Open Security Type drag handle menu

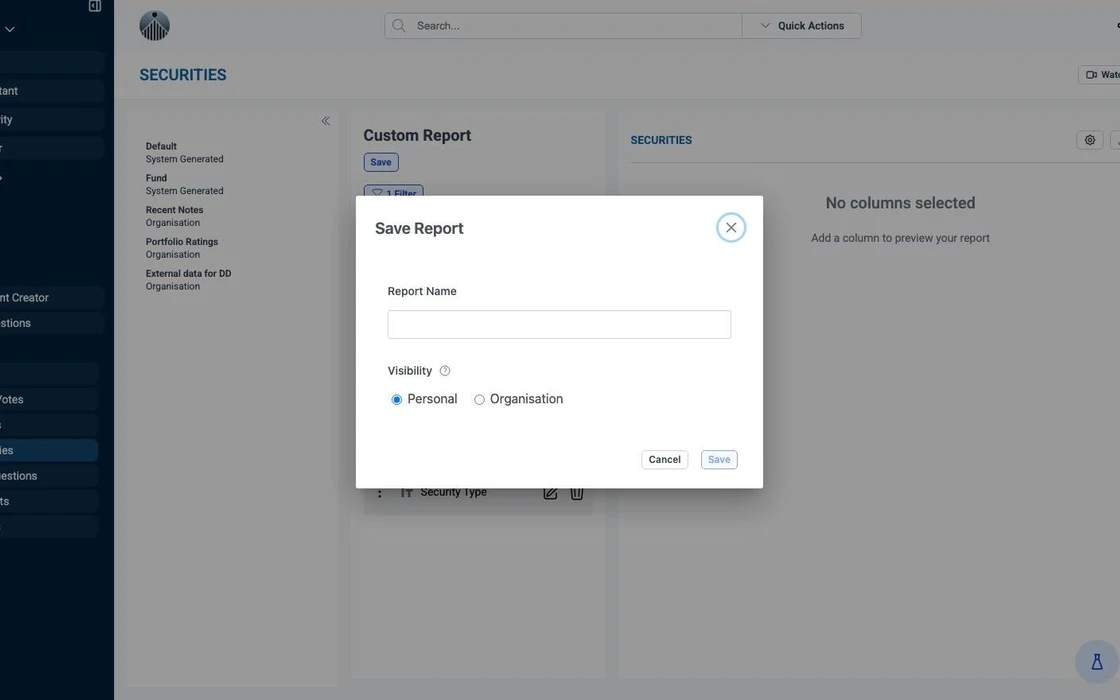[x=379, y=493]
